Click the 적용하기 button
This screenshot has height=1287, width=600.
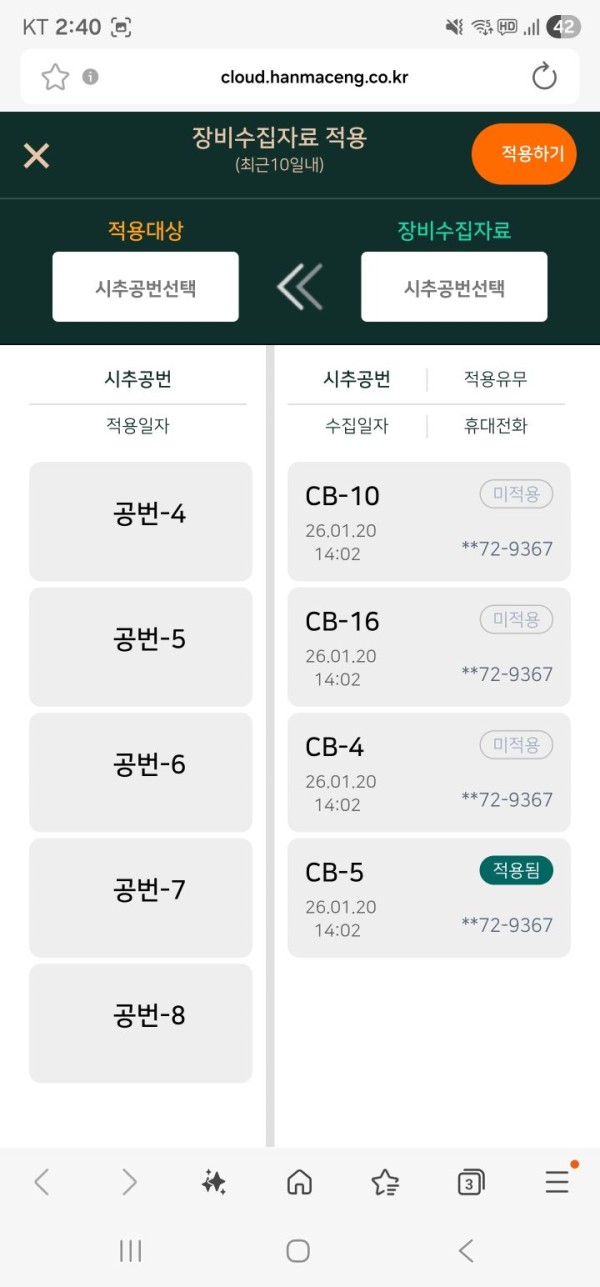coord(524,154)
